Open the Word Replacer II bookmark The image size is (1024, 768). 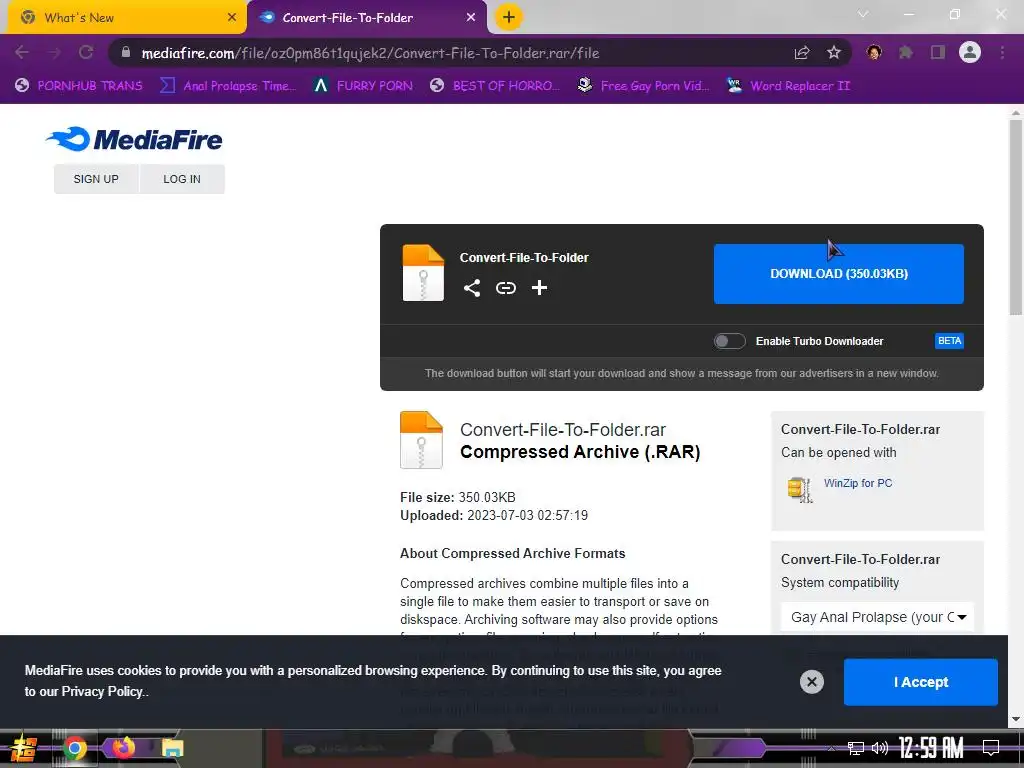tap(788, 86)
